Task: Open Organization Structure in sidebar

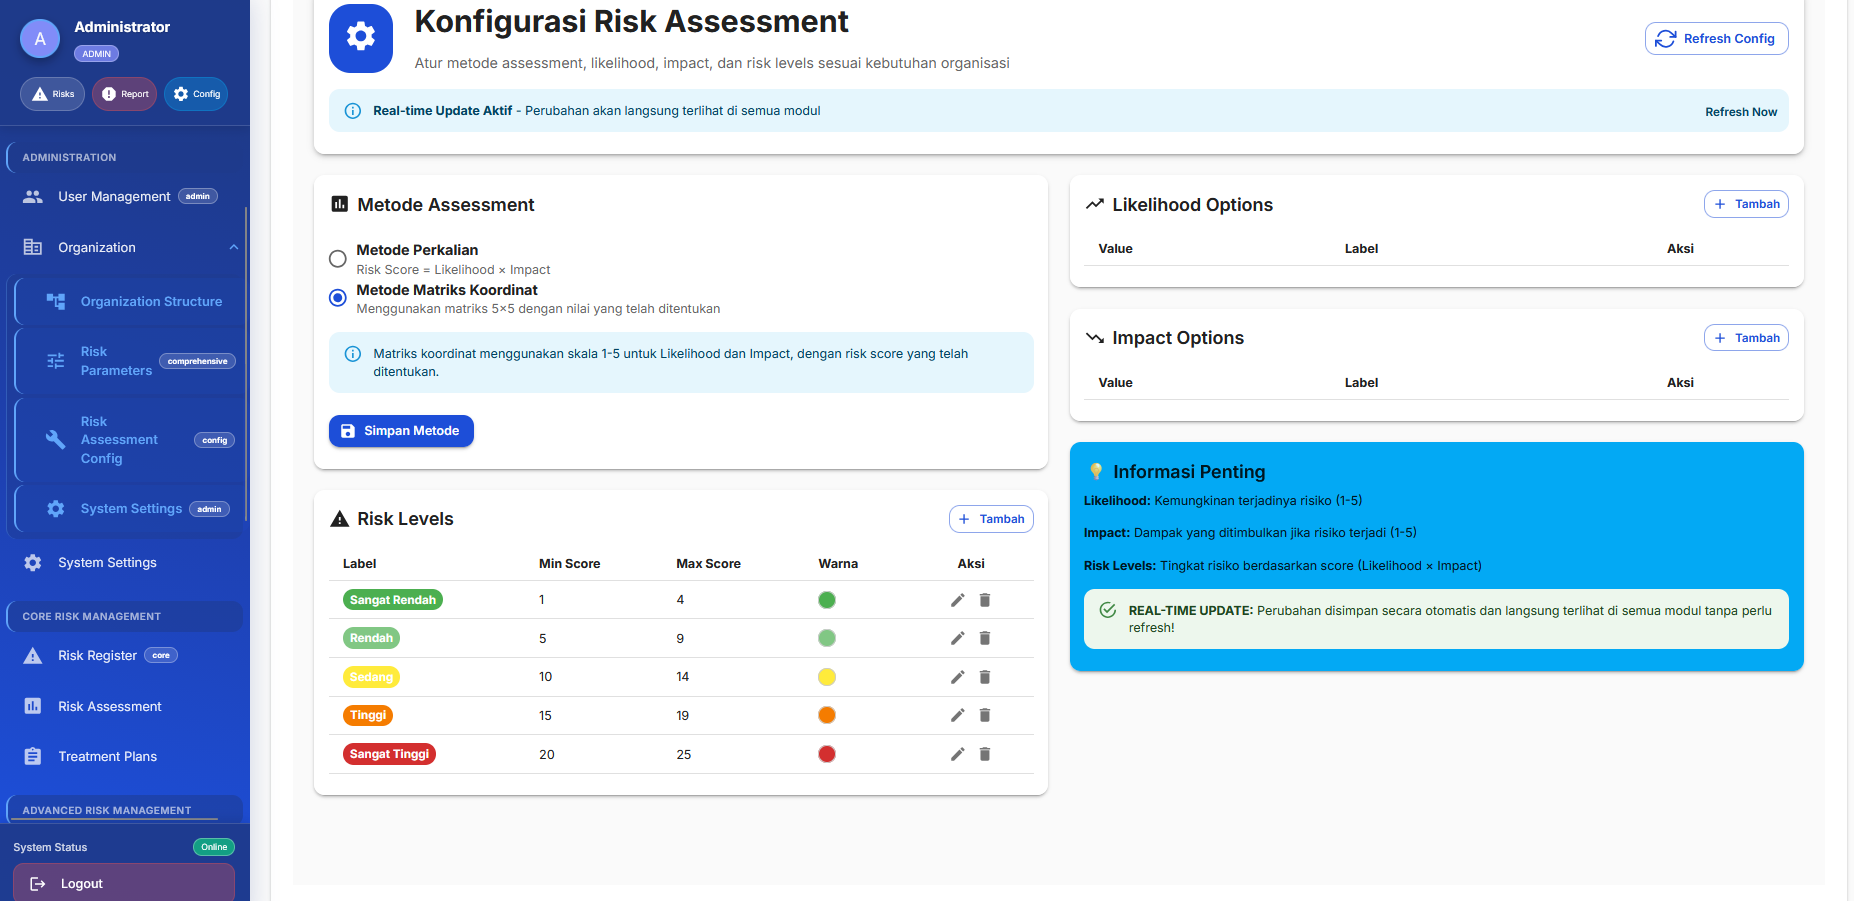Action: [151, 302]
